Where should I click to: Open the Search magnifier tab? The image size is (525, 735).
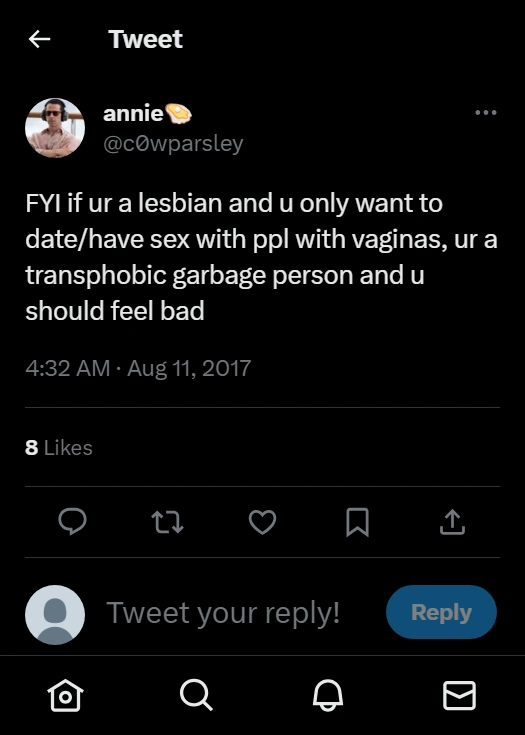coord(196,695)
